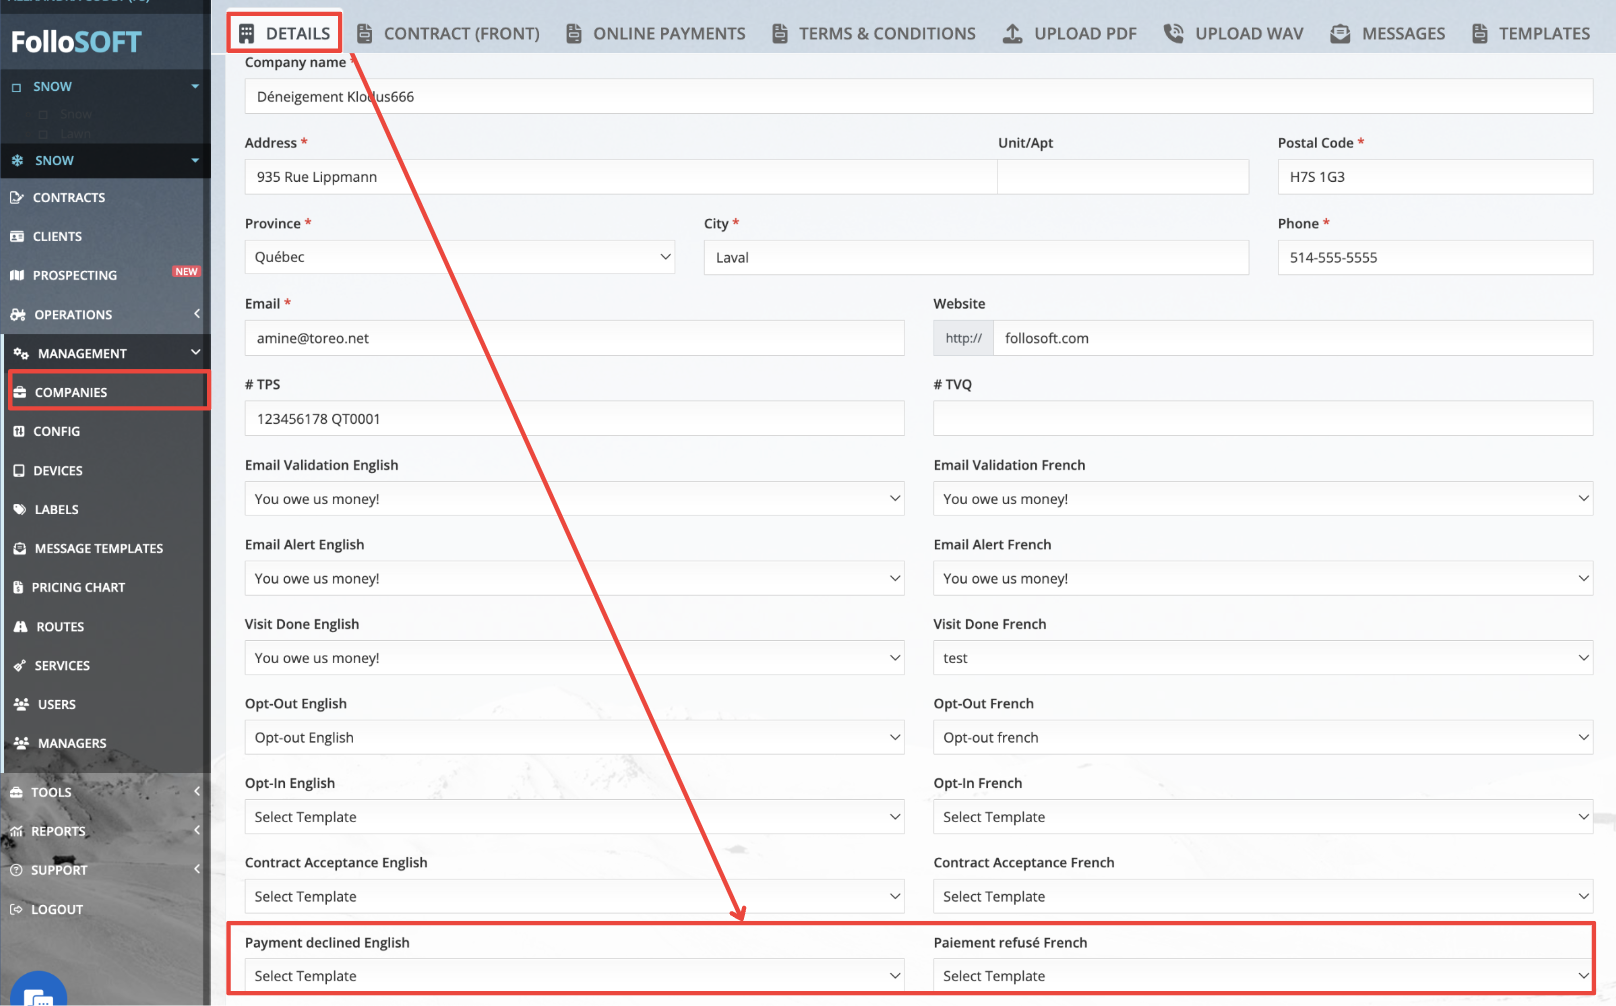This screenshot has width=1616, height=1006.
Task: Open the Email Alert French dropdown
Action: [x=1263, y=578]
